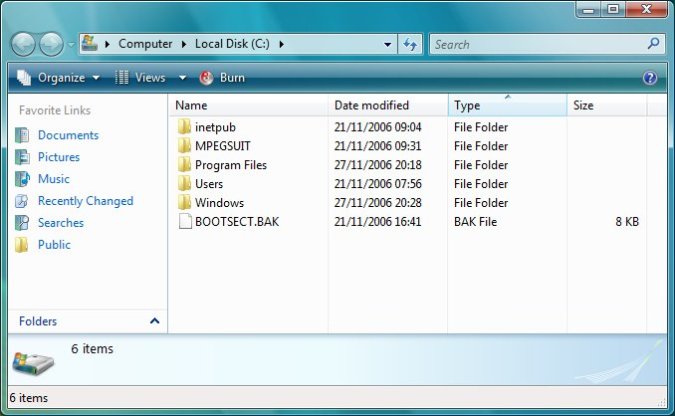Select the inetpub folder name
The image size is (675, 416).
tap(215, 127)
